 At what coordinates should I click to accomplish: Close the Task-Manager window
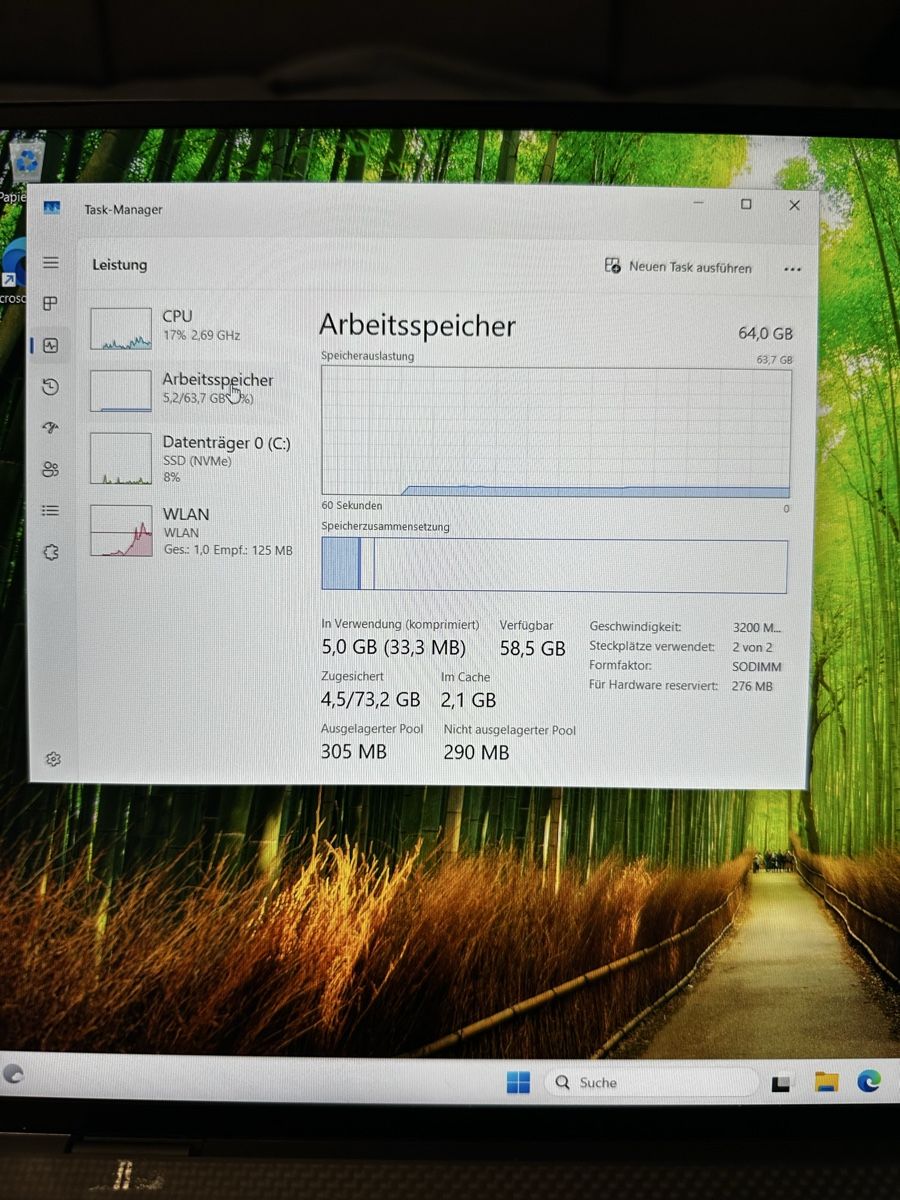point(794,205)
